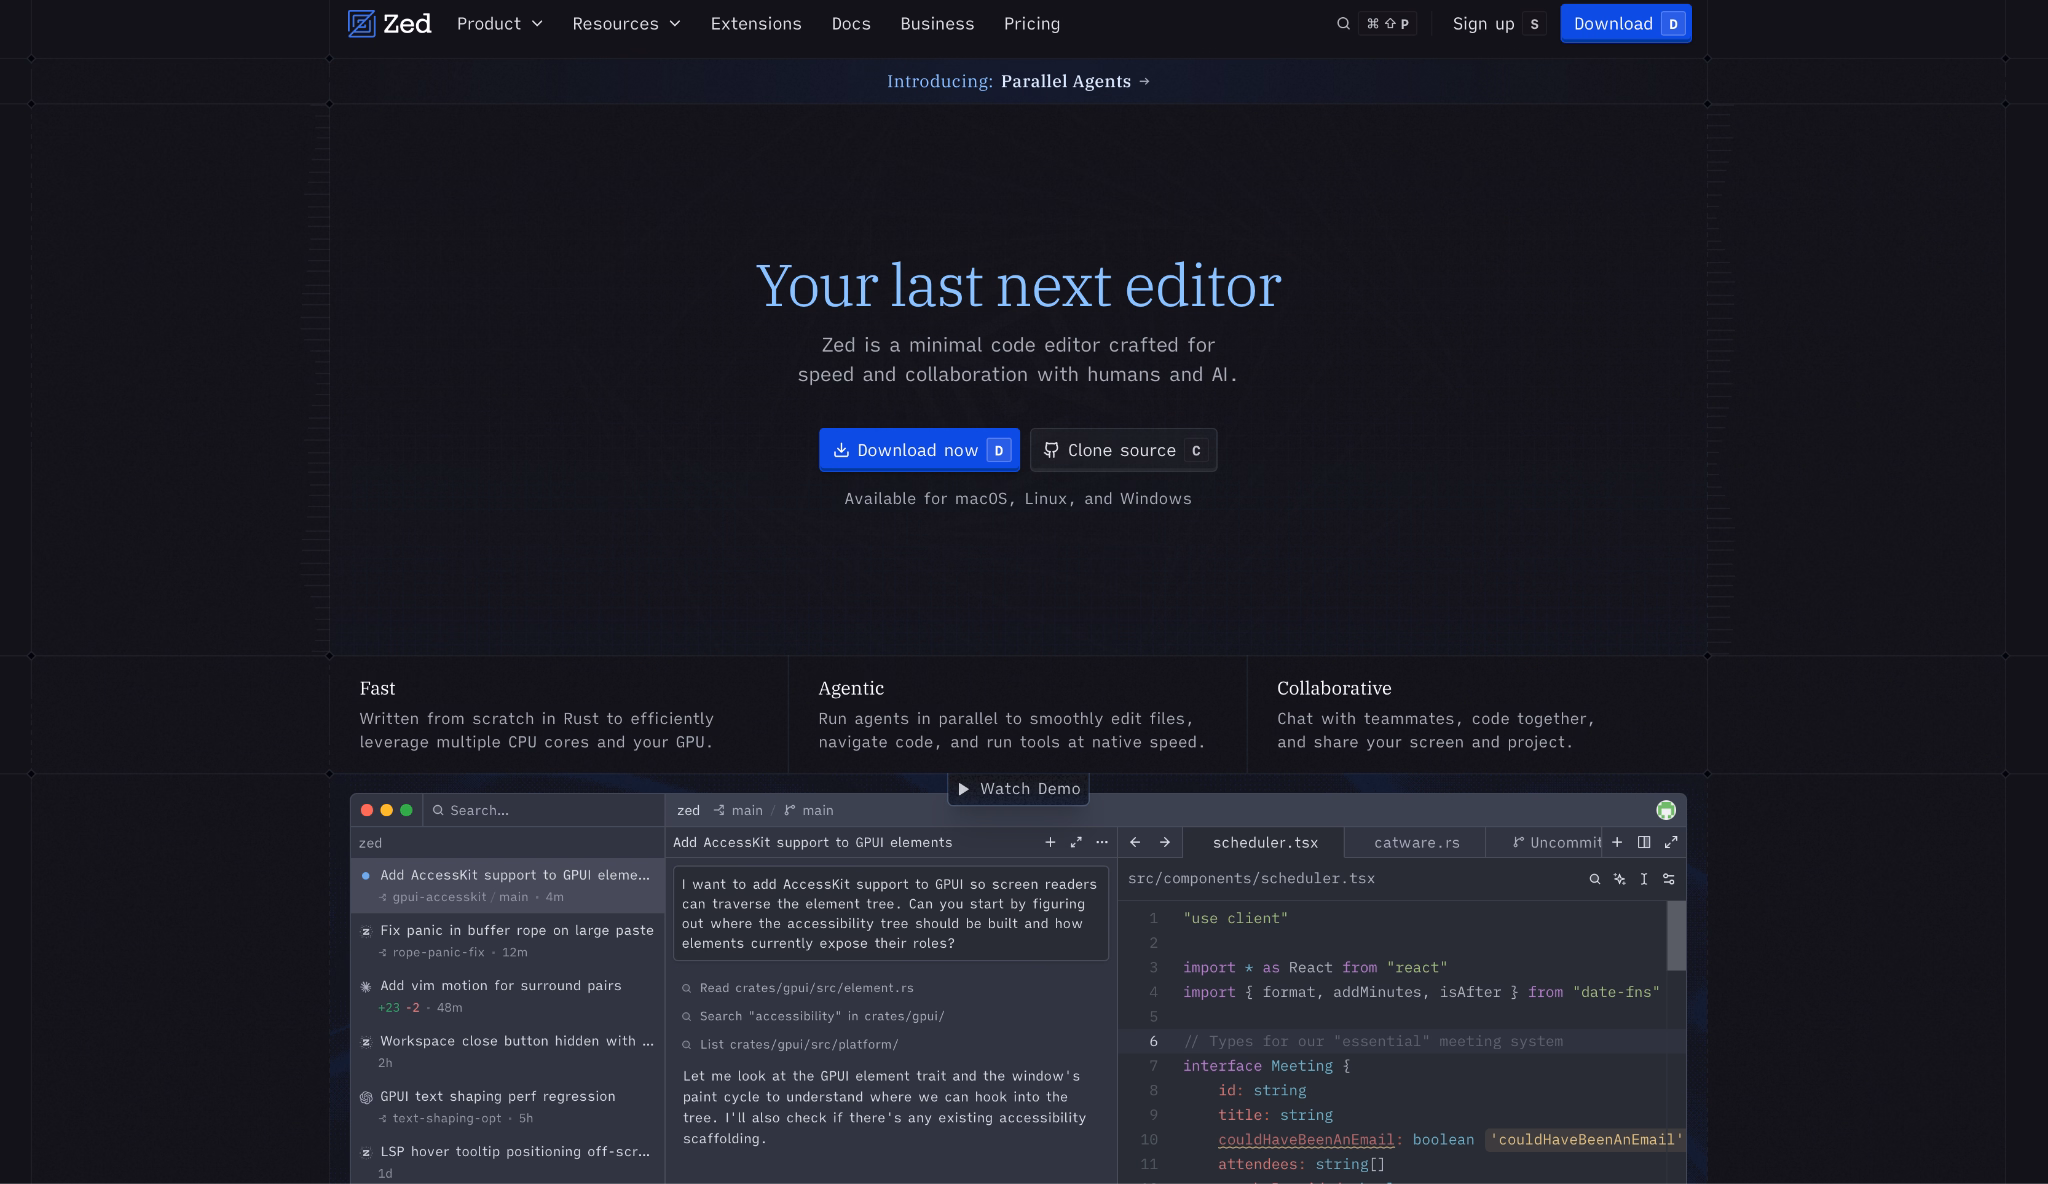Click the 'src/components/scheduler.tsx' breadcrumb path
The height and width of the screenshot is (1184, 2048).
(x=1251, y=878)
